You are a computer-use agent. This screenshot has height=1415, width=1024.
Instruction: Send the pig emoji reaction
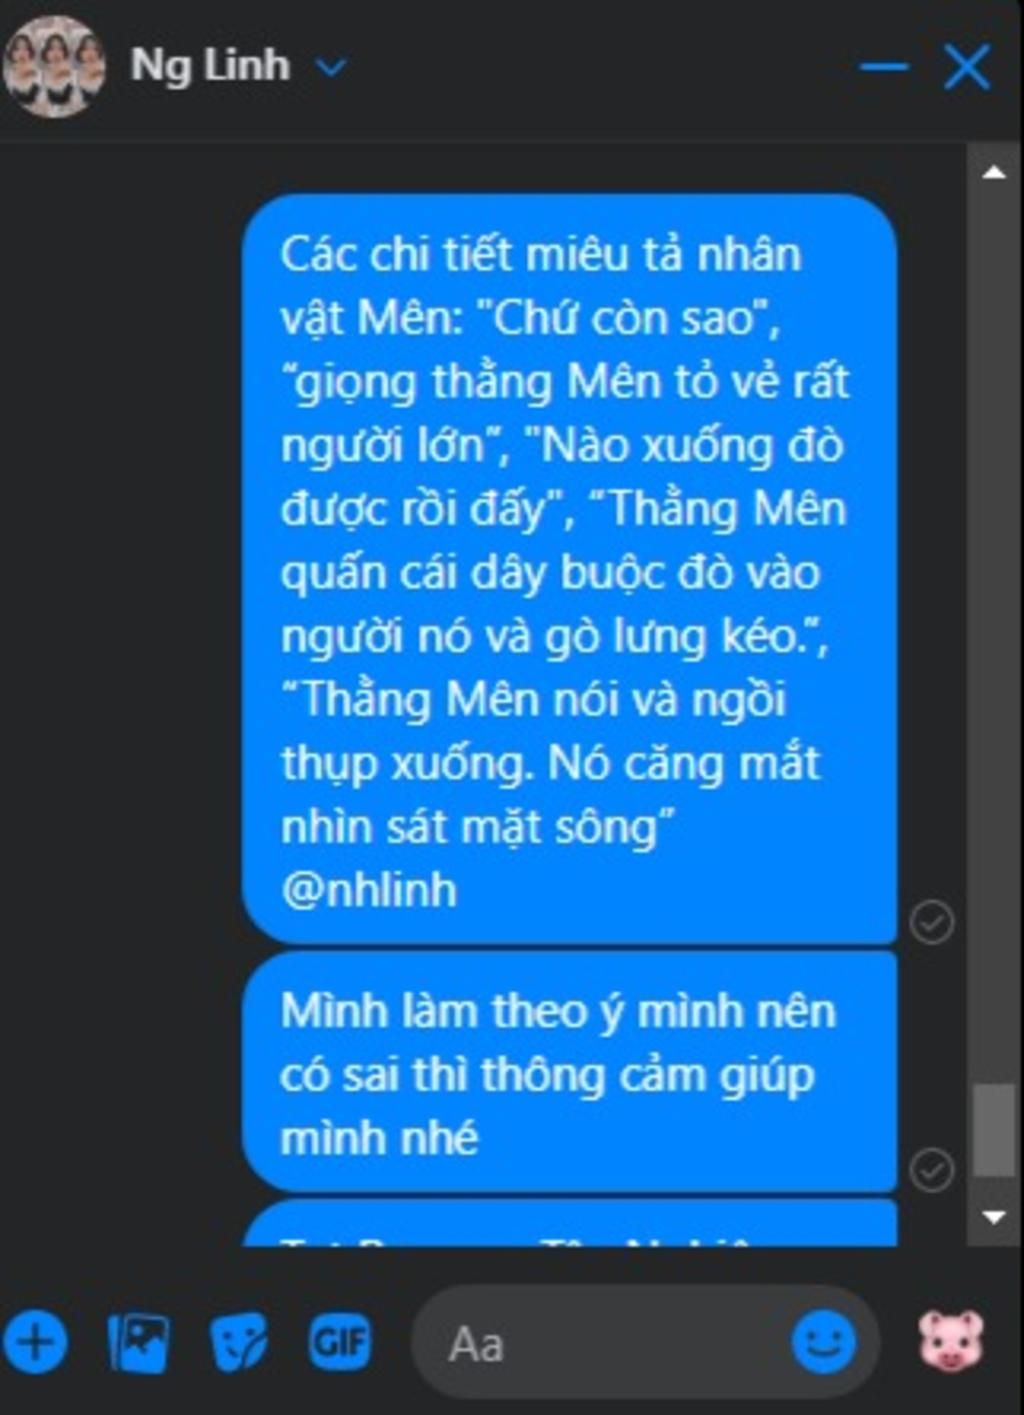pyautogui.click(x=951, y=1340)
